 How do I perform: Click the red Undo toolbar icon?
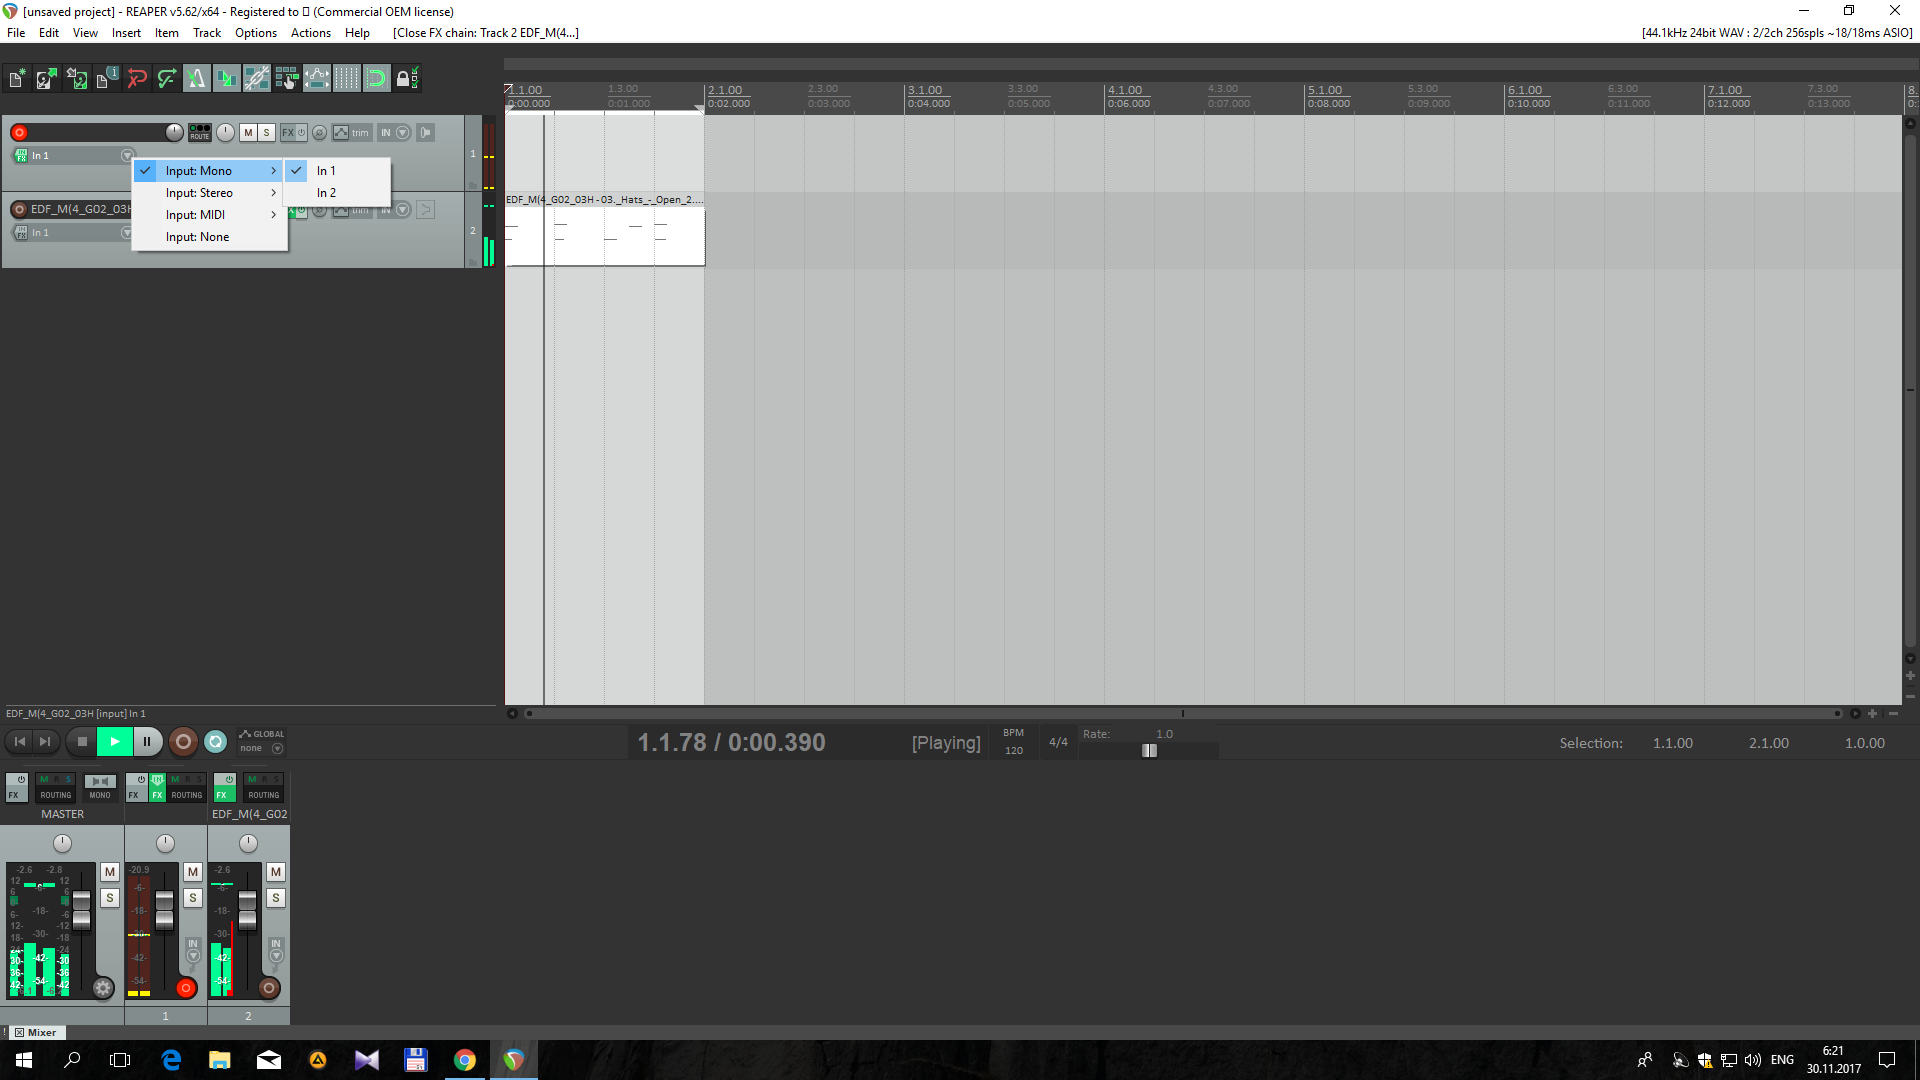(137, 78)
